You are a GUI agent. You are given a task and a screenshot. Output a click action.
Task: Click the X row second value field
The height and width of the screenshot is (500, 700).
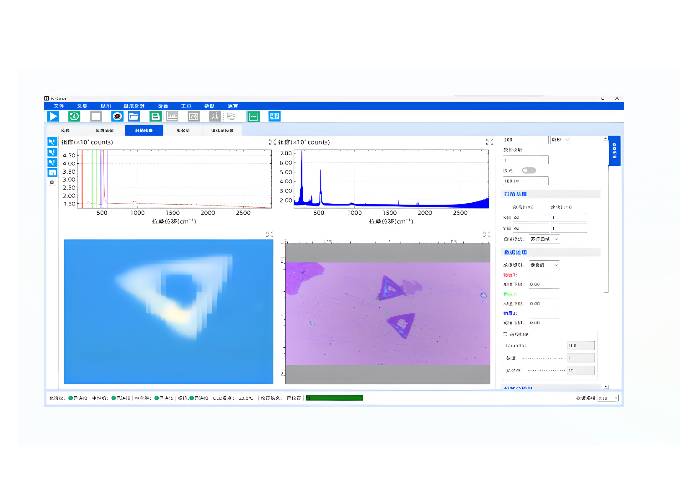tap(569, 218)
